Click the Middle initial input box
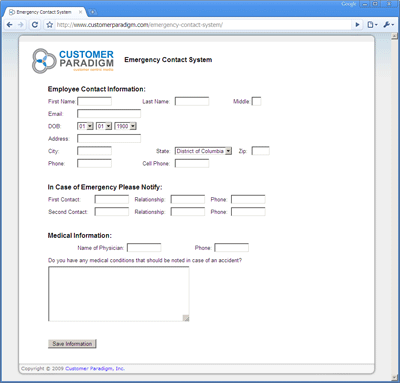Image resolution: width=400 pixels, height=383 pixels. tap(256, 101)
